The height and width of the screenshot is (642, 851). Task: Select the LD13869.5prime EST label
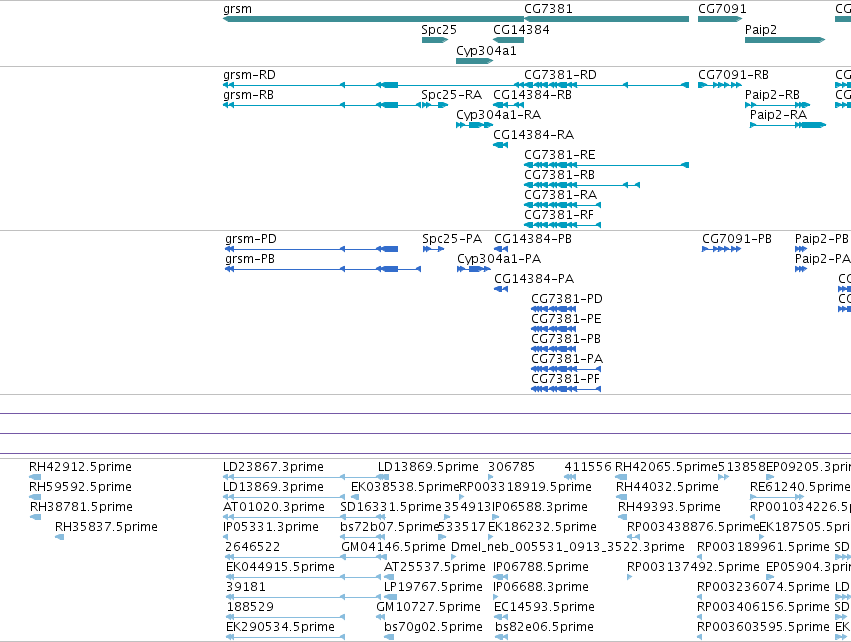click(x=429, y=467)
